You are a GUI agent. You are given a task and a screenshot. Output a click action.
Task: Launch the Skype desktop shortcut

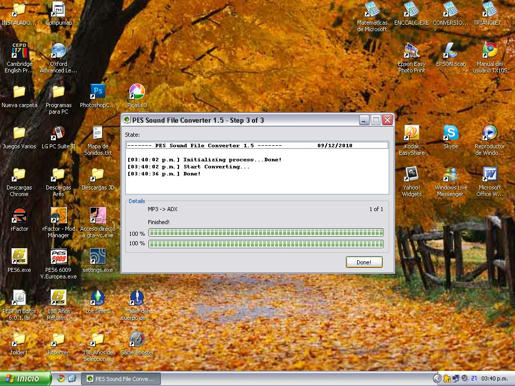coord(450,137)
